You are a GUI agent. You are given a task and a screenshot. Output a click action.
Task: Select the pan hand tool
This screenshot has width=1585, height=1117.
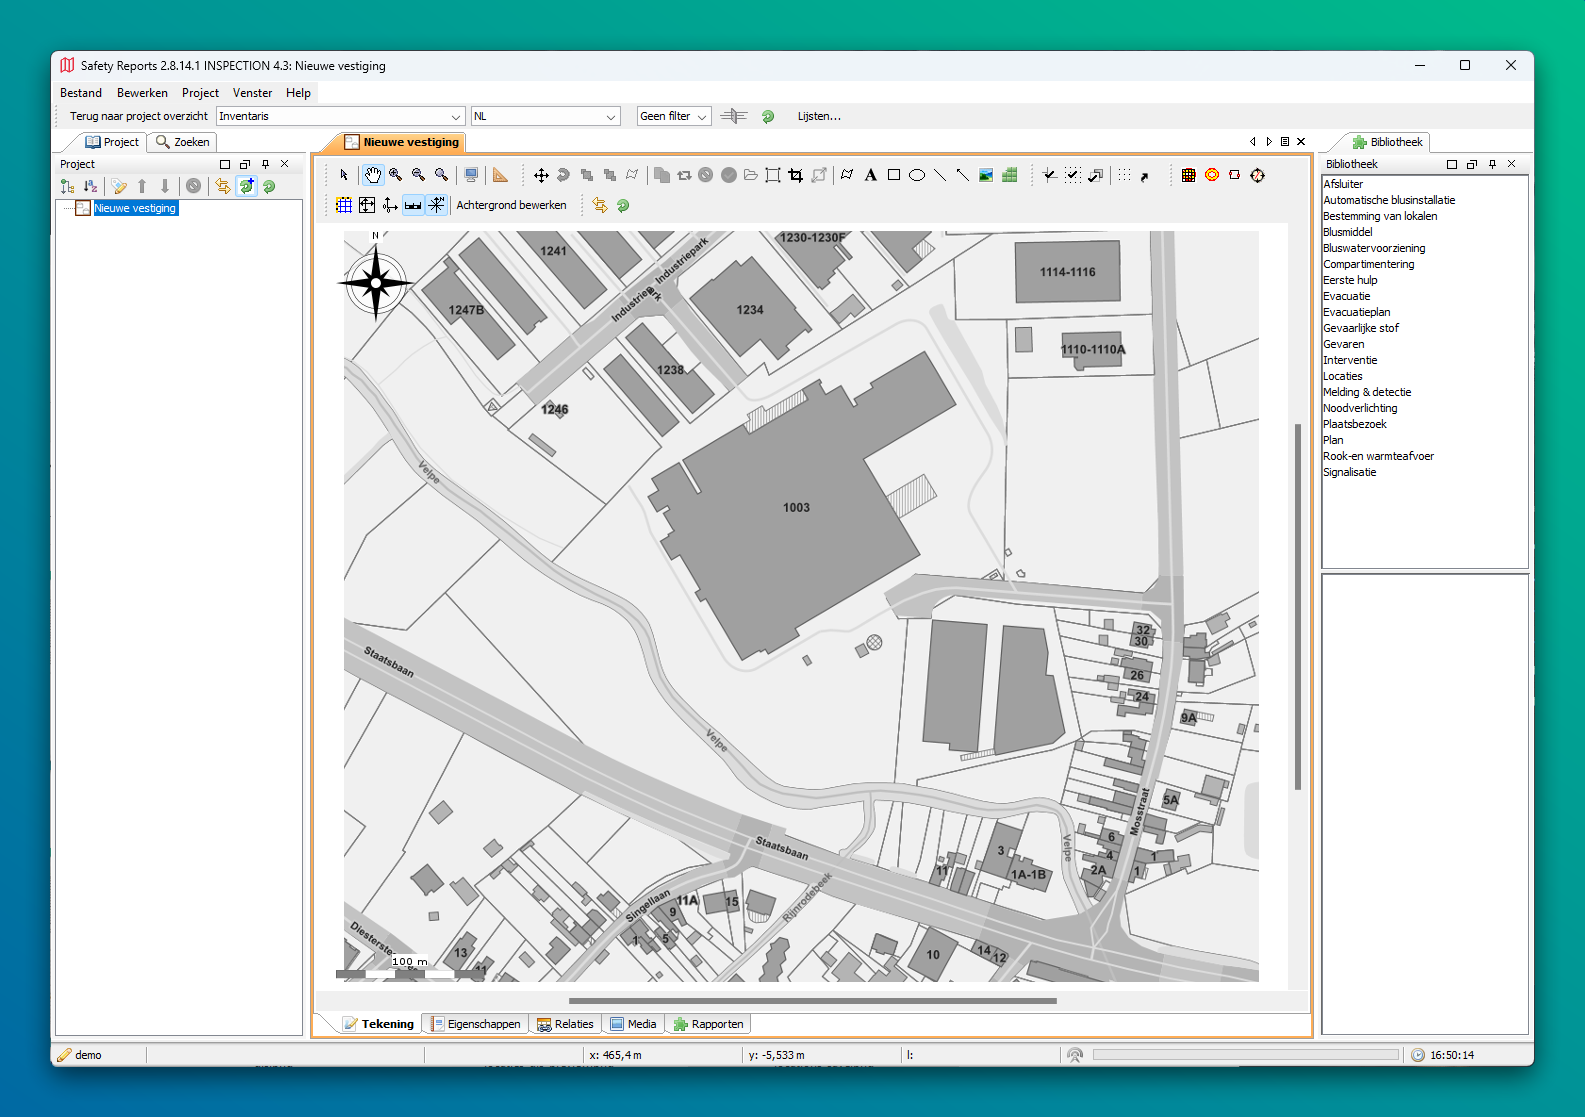pyautogui.click(x=372, y=175)
